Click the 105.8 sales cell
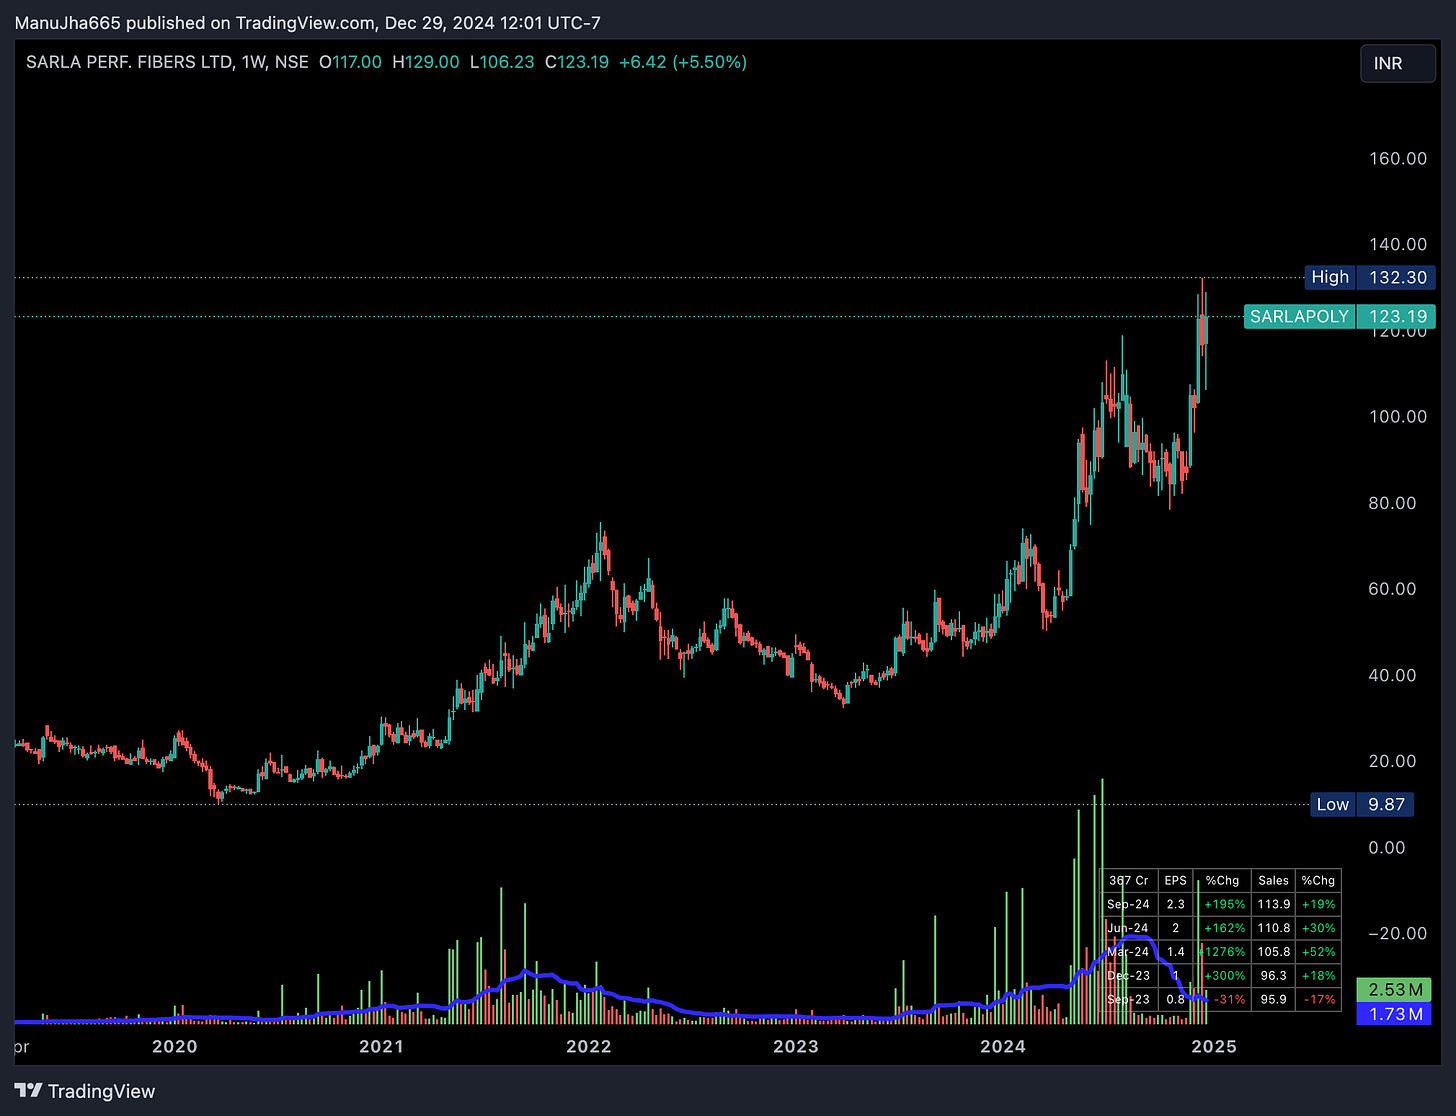The image size is (1456, 1116). (1273, 952)
